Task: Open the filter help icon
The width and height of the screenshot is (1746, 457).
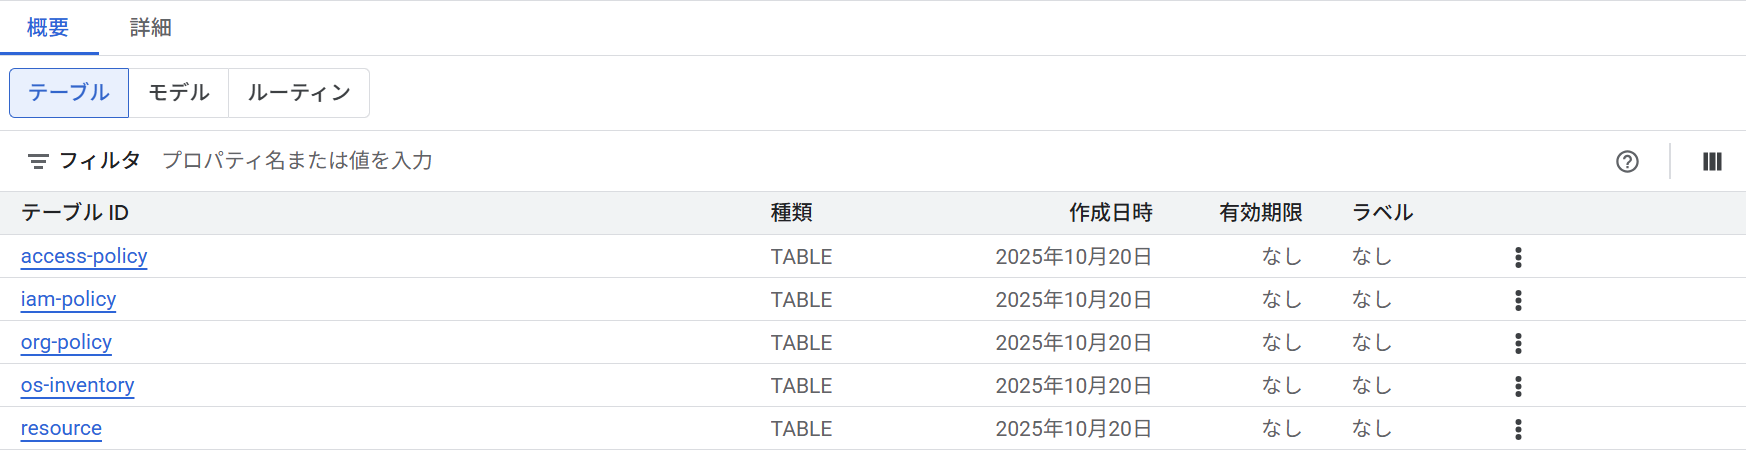Action: [x=1627, y=161]
